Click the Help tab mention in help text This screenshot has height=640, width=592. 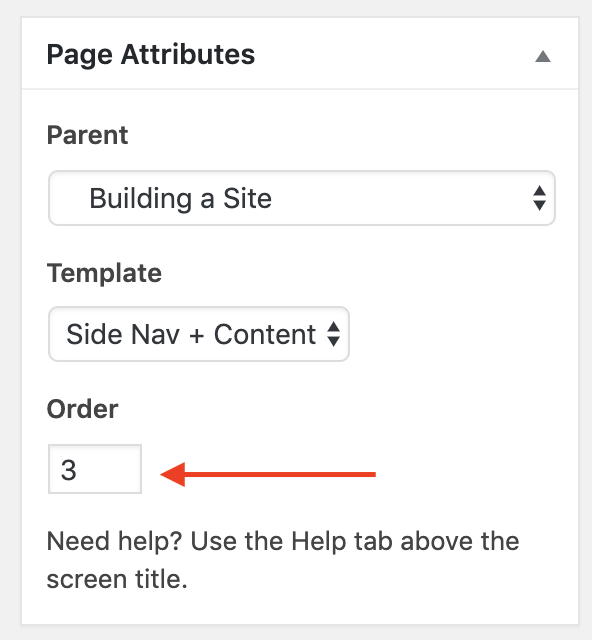[x=342, y=542]
